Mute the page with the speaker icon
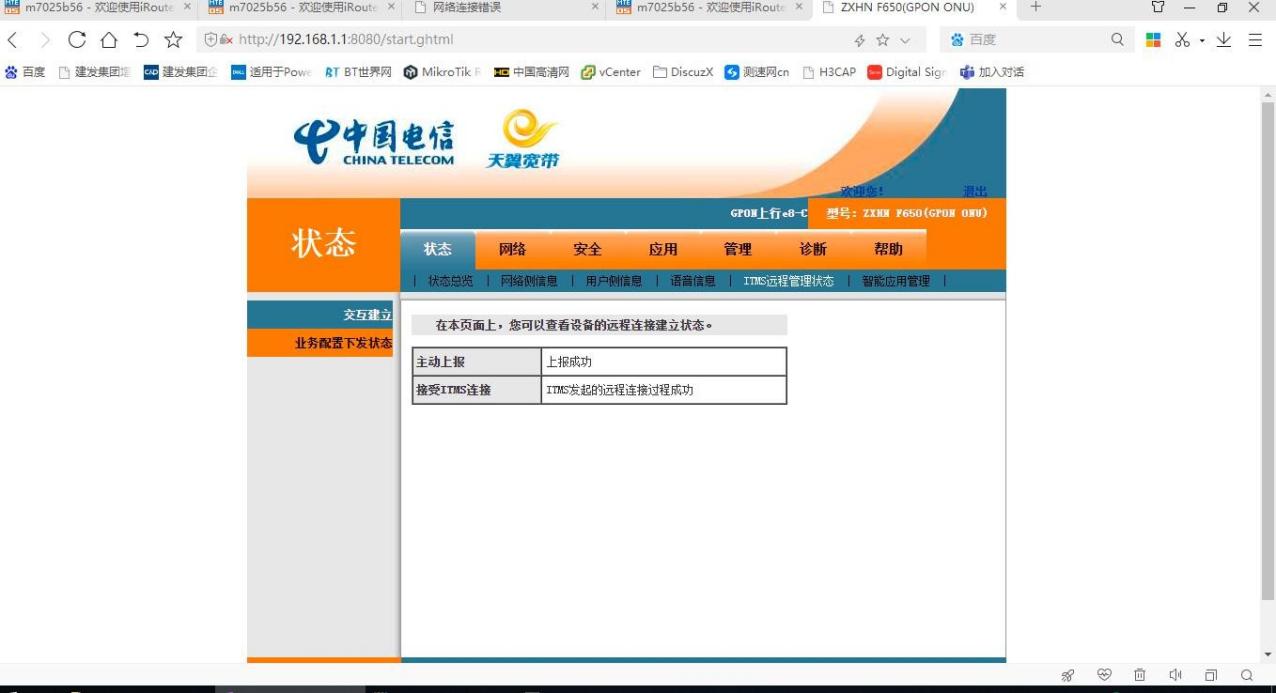The height and width of the screenshot is (693, 1276). click(x=1175, y=676)
